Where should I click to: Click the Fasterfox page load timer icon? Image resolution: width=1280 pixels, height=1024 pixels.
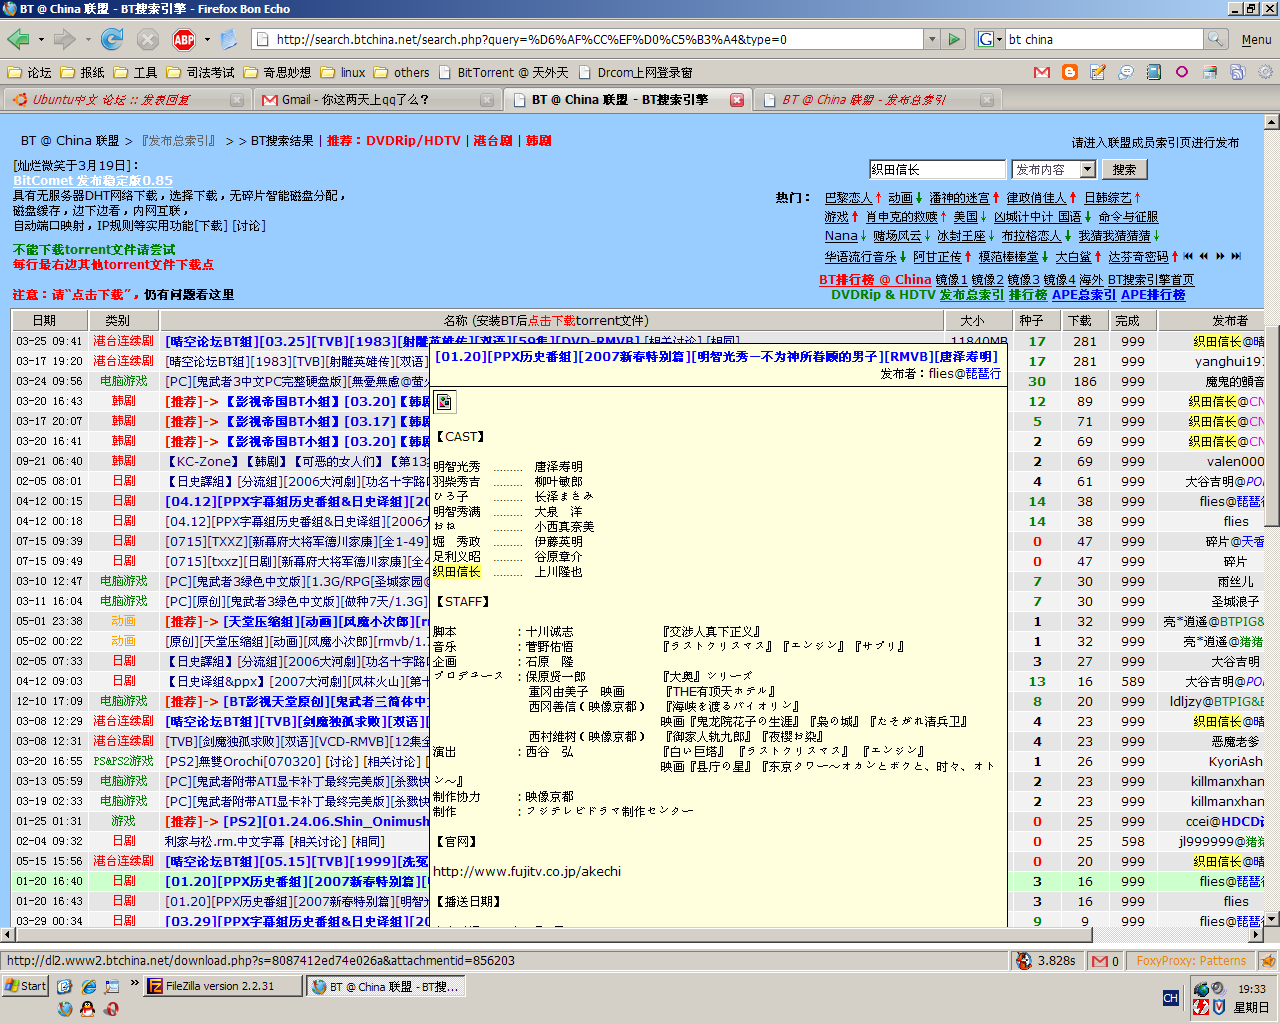[x=1024, y=960]
